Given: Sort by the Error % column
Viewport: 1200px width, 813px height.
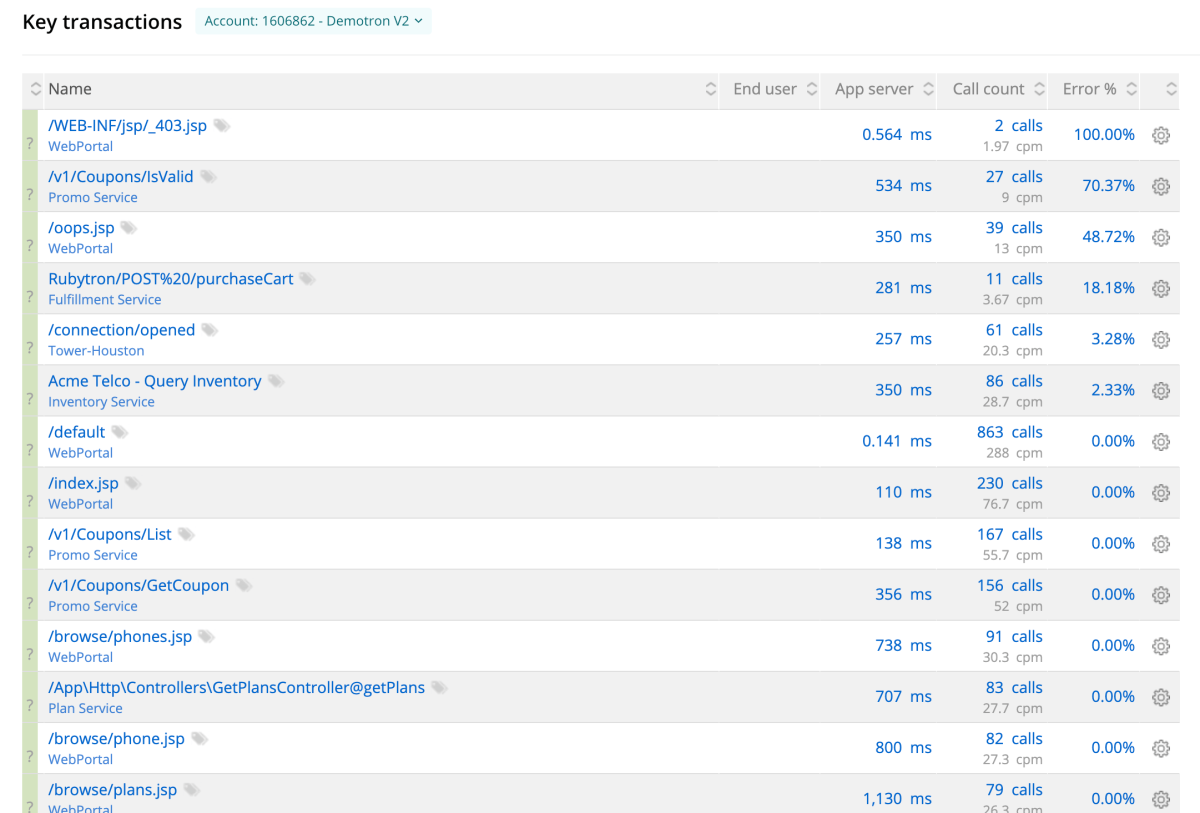Looking at the screenshot, I should coord(1089,89).
